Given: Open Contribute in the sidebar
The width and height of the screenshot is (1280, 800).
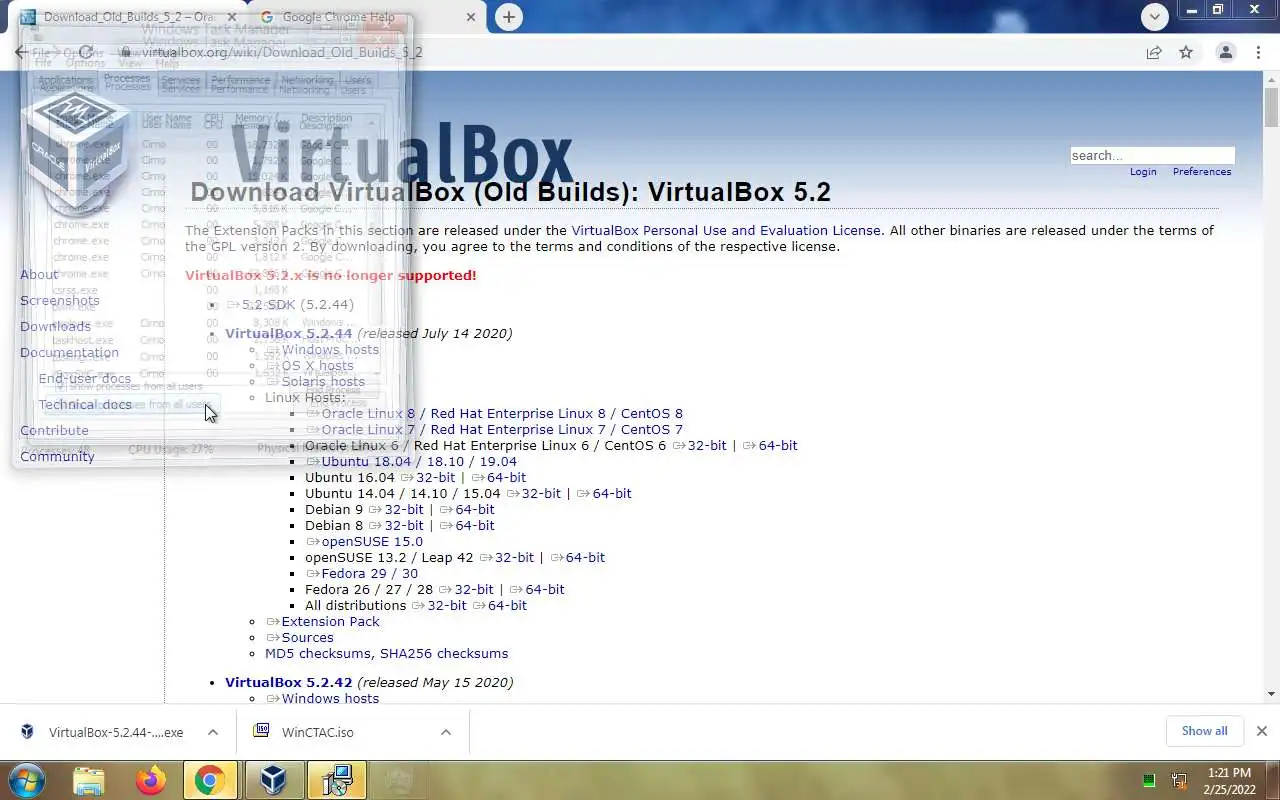Looking at the screenshot, I should [54, 430].
